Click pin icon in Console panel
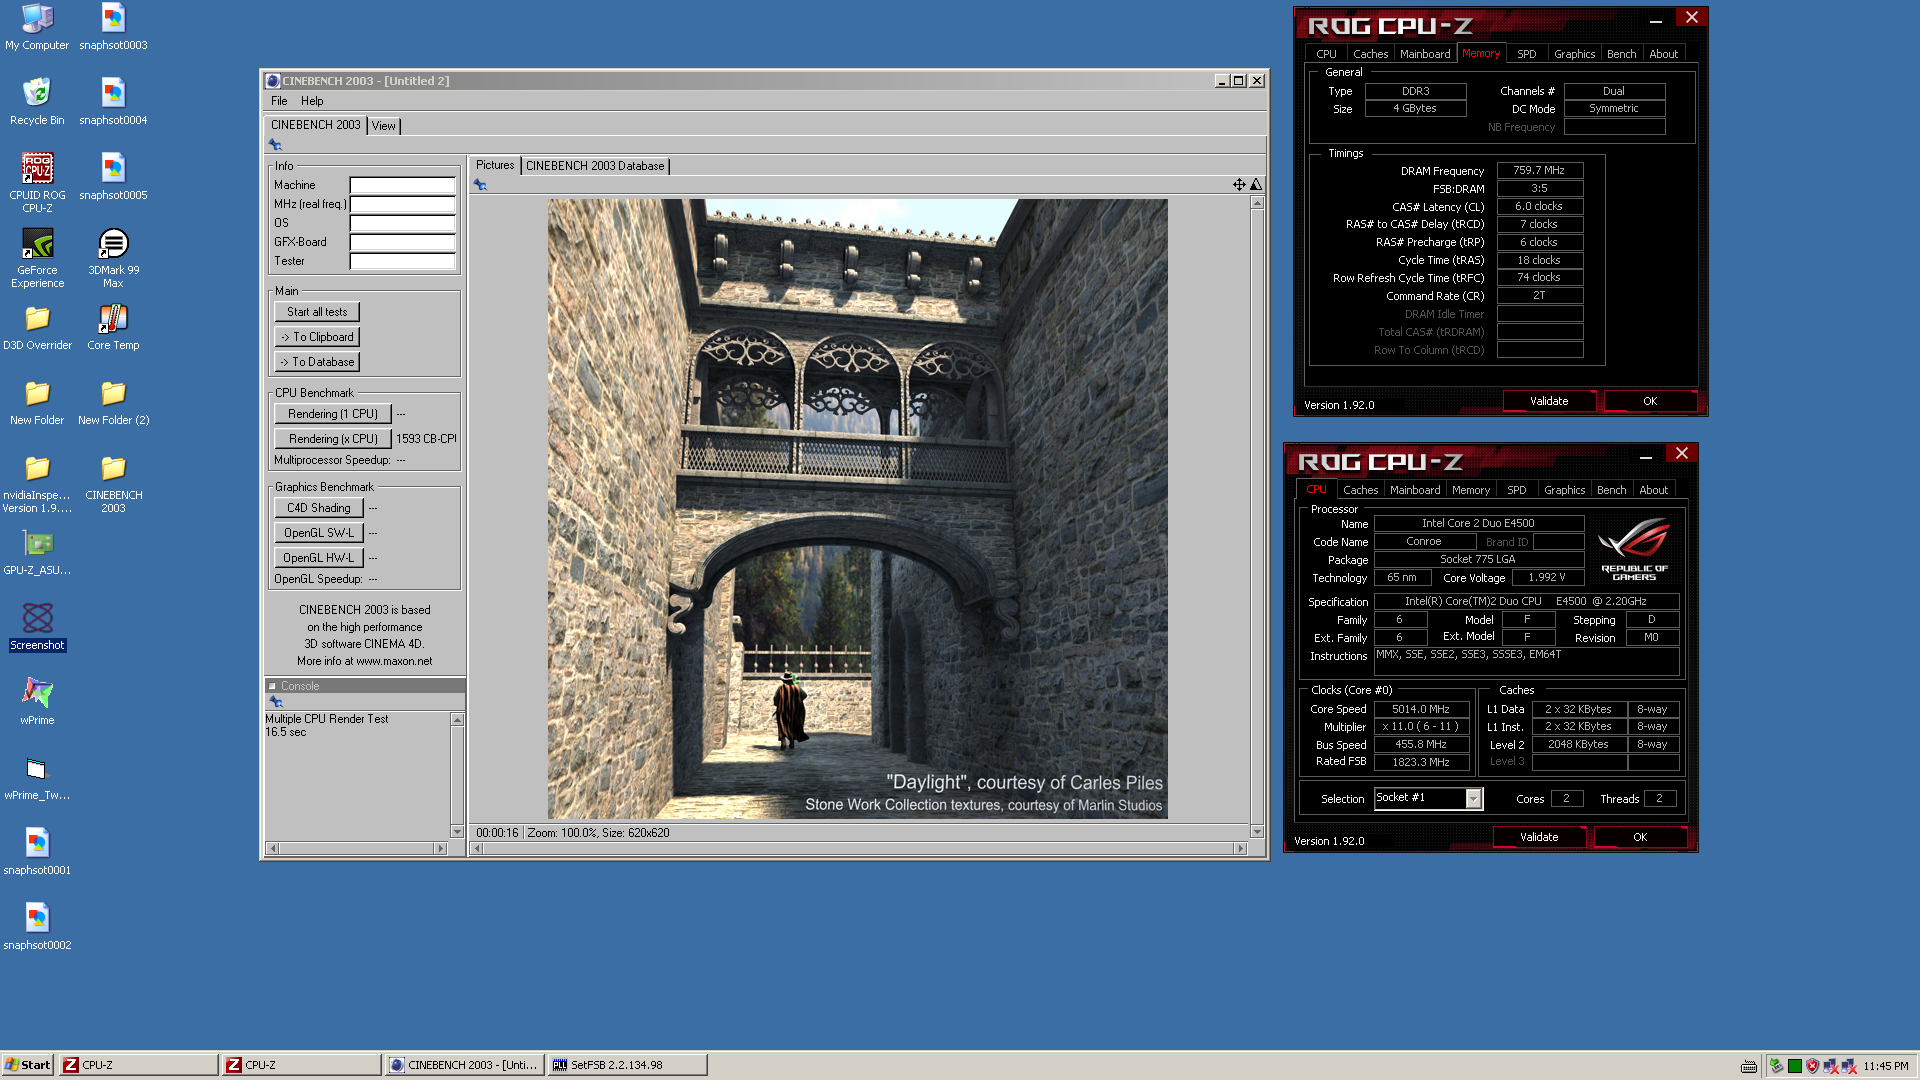Image resolution: width=1920 pixels, height=1080 pixels. tap(276, 702)
